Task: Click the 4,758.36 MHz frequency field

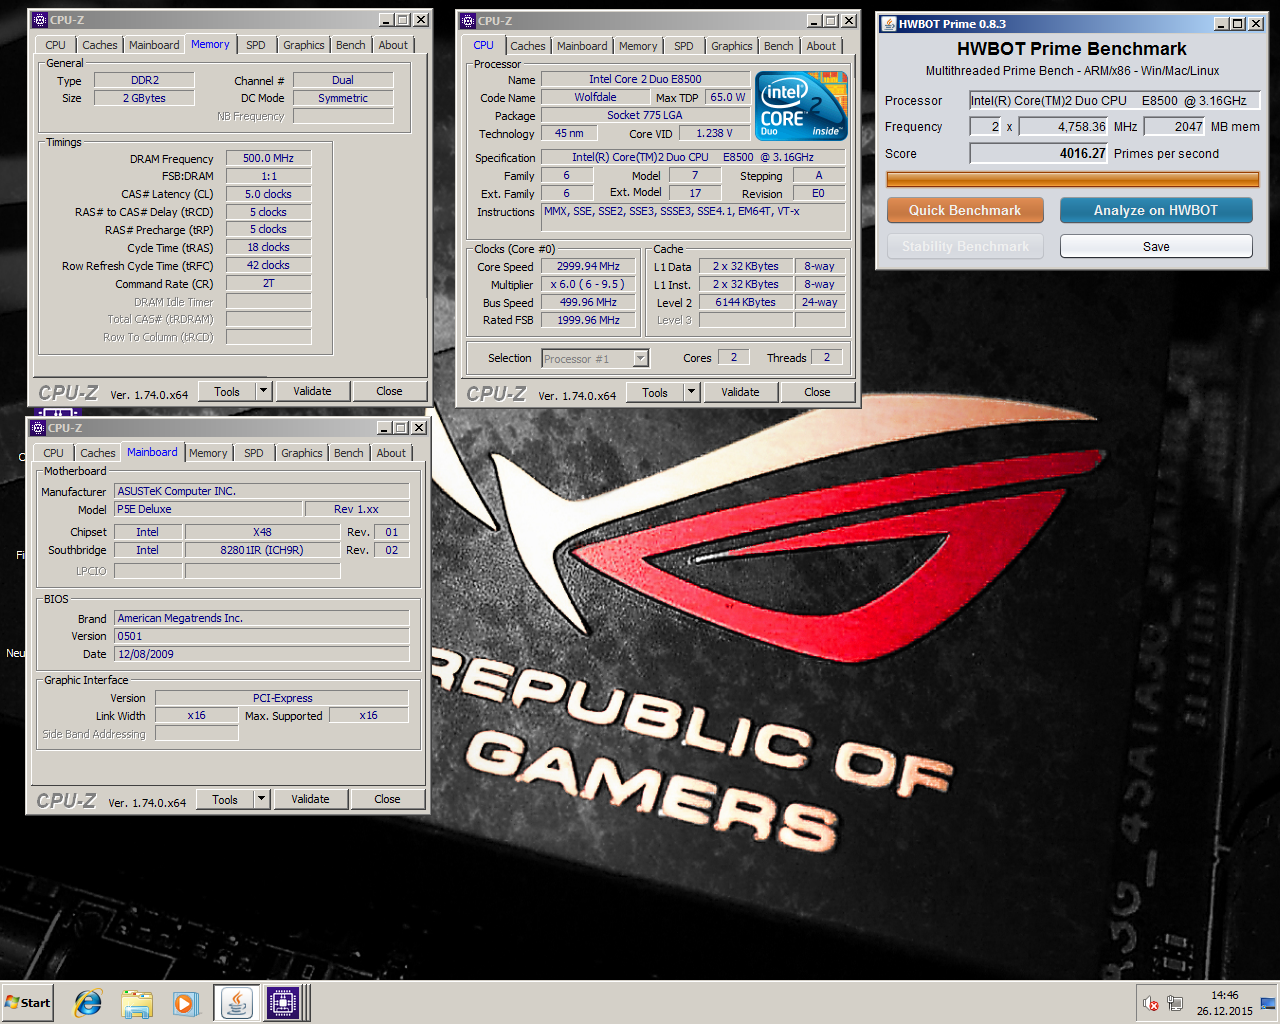Action: coord(1063,126)
